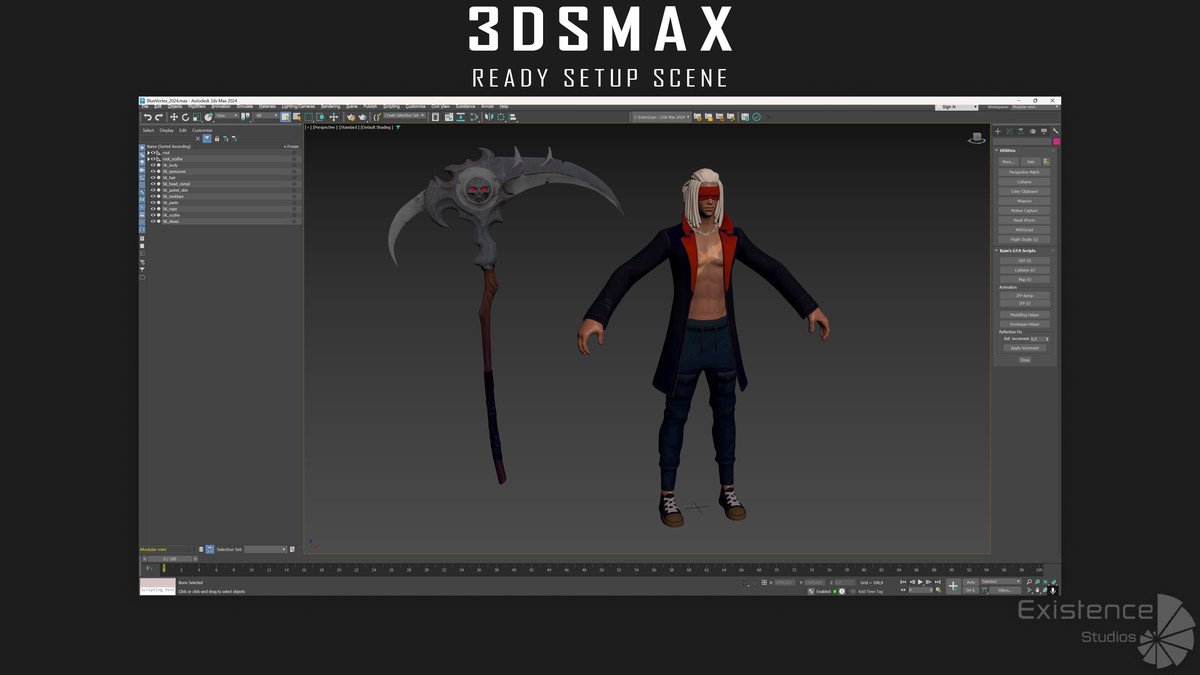Hide SK_hair with its eye icon

coord(153,177)
